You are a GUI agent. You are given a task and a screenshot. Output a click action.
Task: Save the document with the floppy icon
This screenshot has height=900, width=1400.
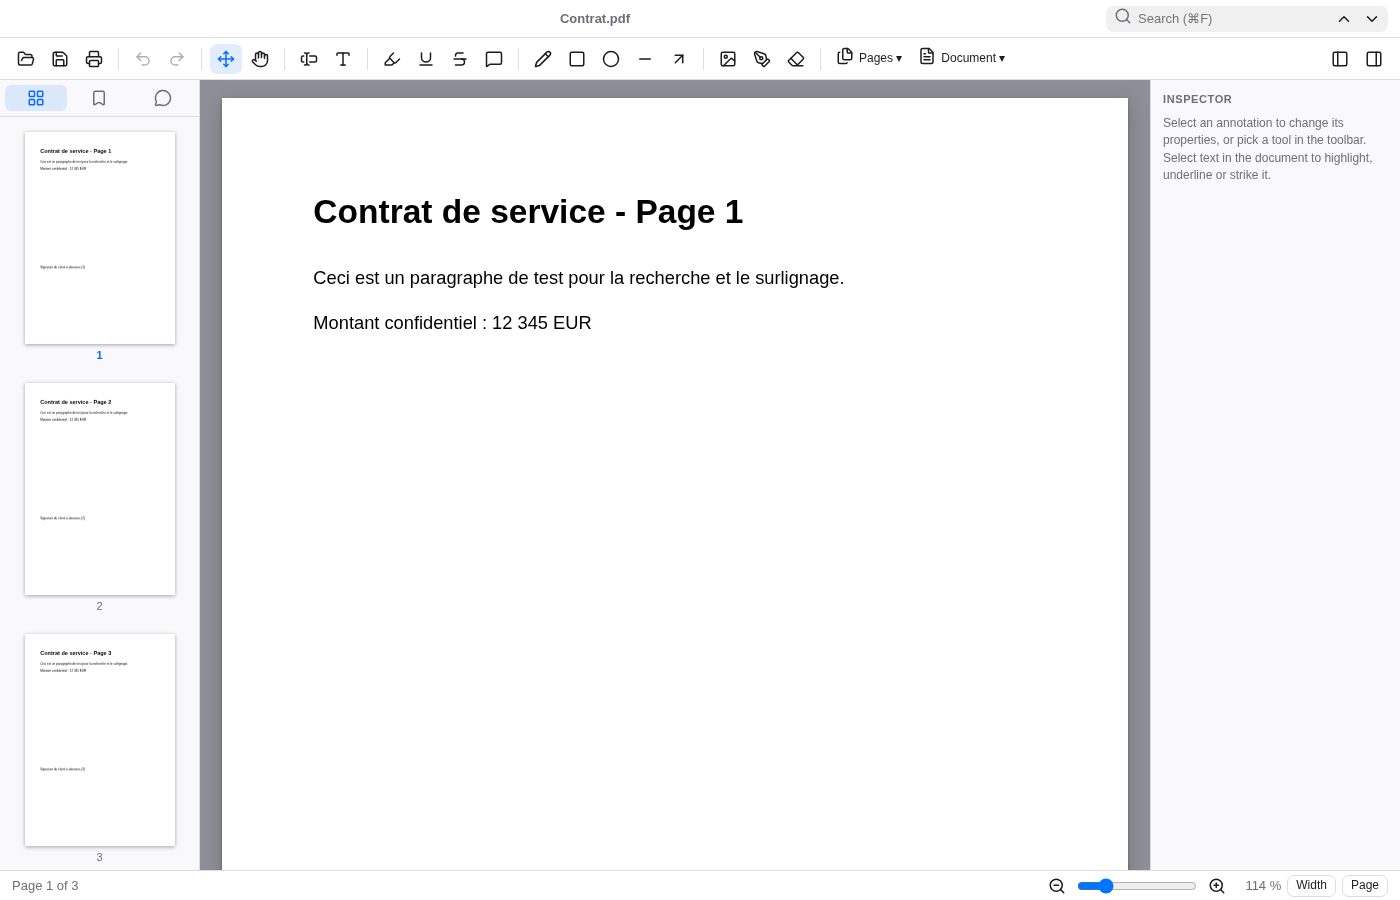(60, 59)
